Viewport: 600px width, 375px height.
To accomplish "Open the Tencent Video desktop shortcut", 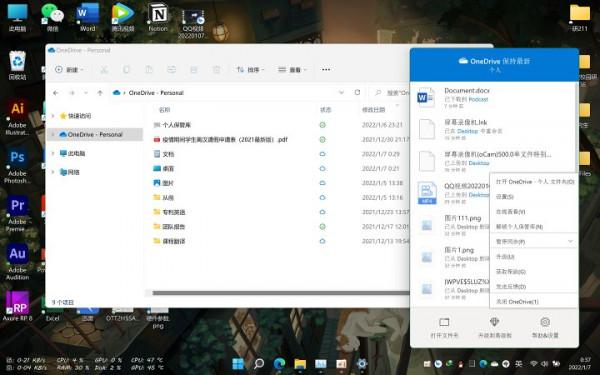I will [x=122, y=17].
